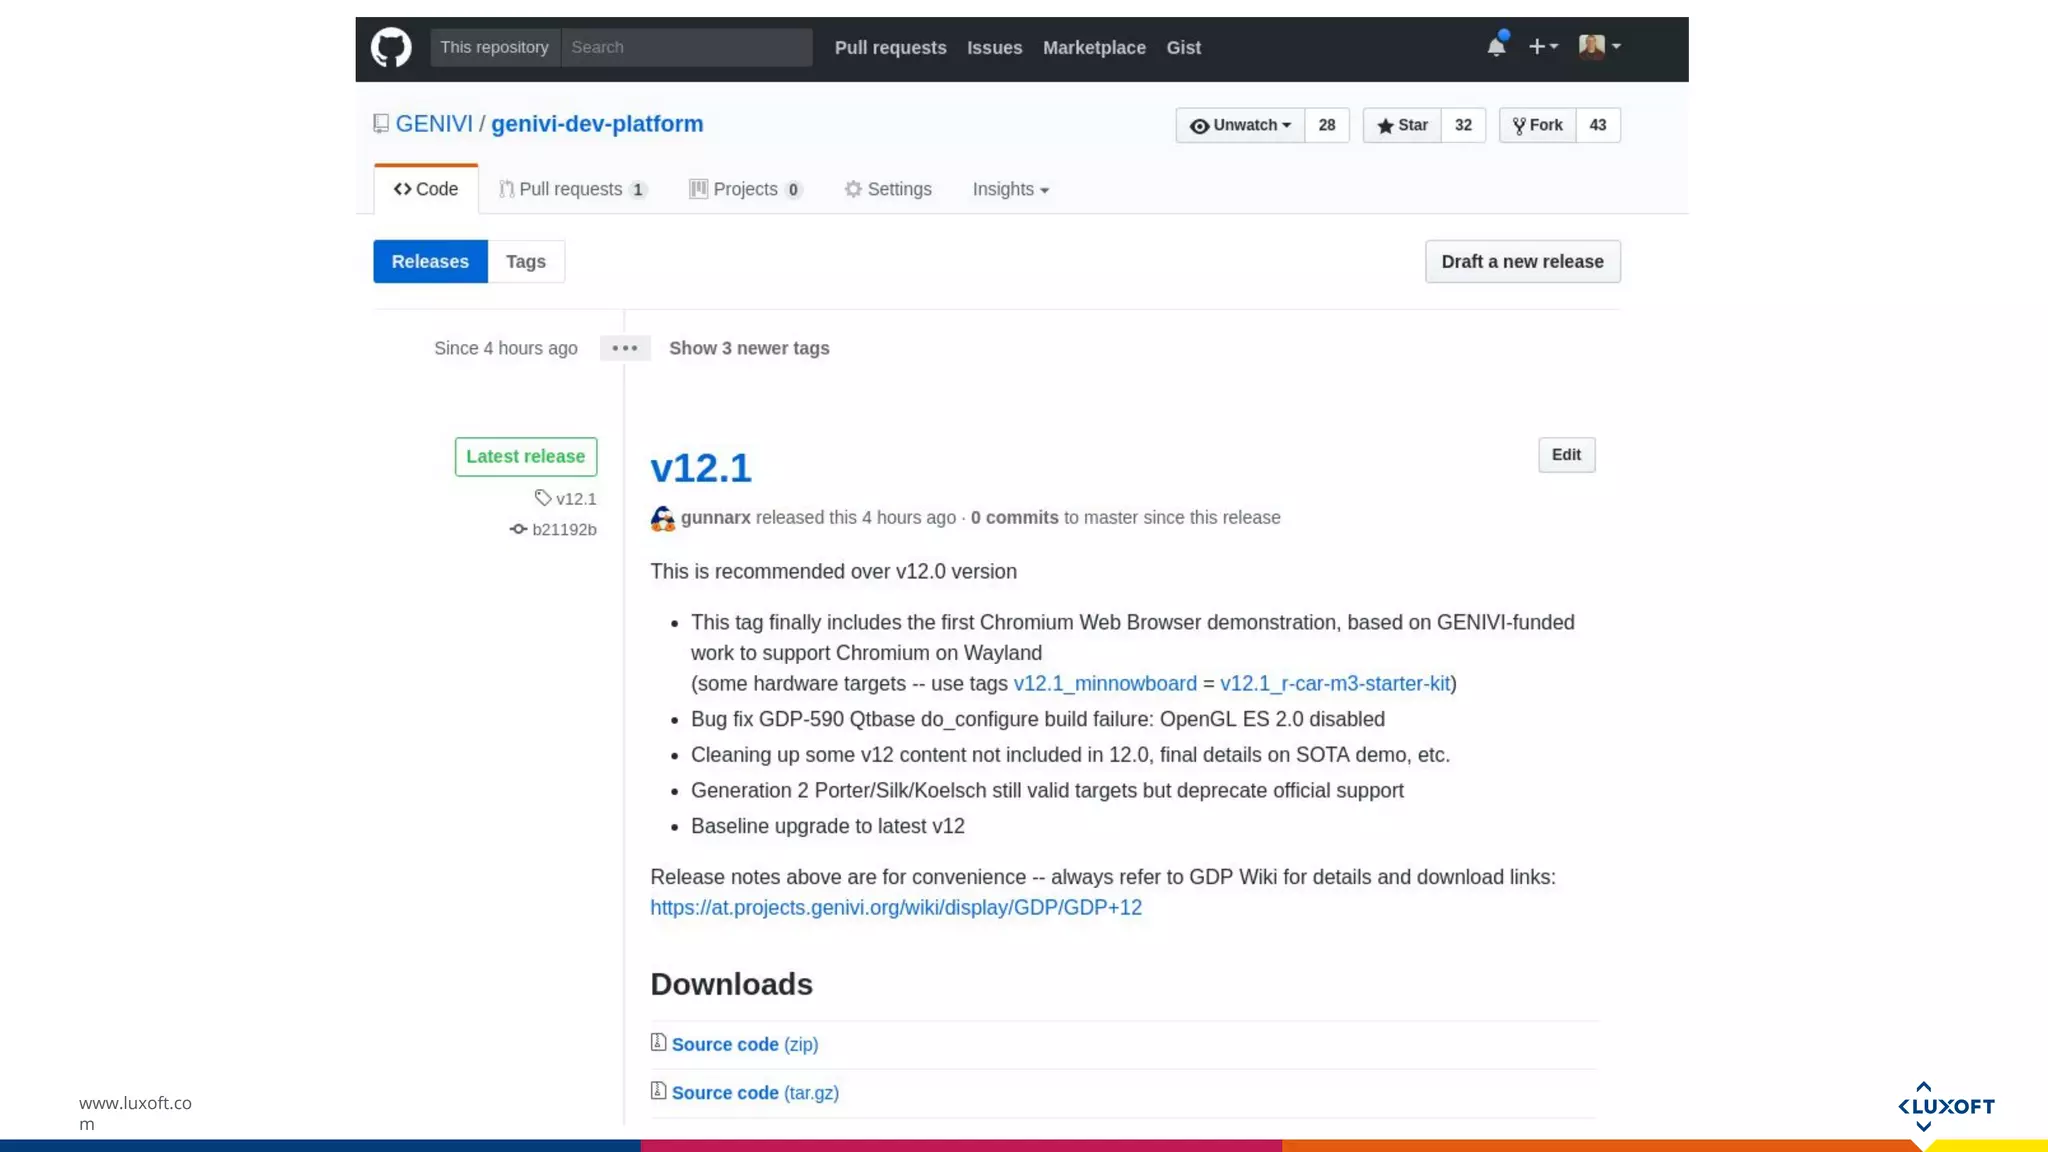The image size is (2048, 1152).
Task: Star the genivi-dev-platform repository
Action: click(1402, 125)
